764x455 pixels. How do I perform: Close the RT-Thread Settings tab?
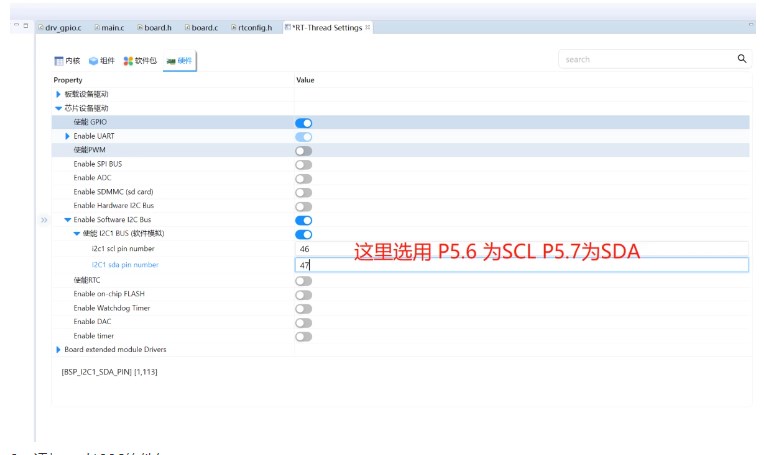[x=367, y=27]
